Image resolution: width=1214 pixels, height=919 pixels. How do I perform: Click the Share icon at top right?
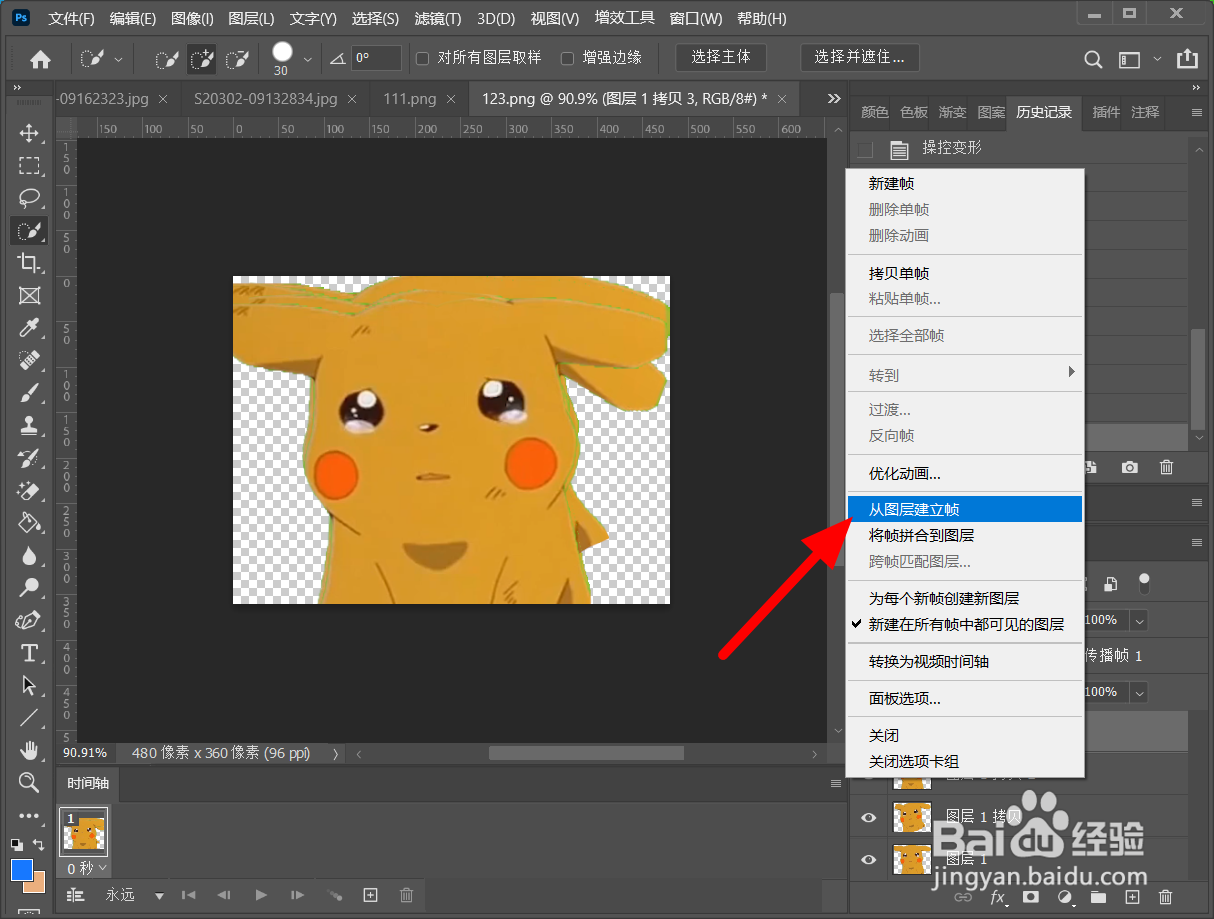pos(1187,59)
